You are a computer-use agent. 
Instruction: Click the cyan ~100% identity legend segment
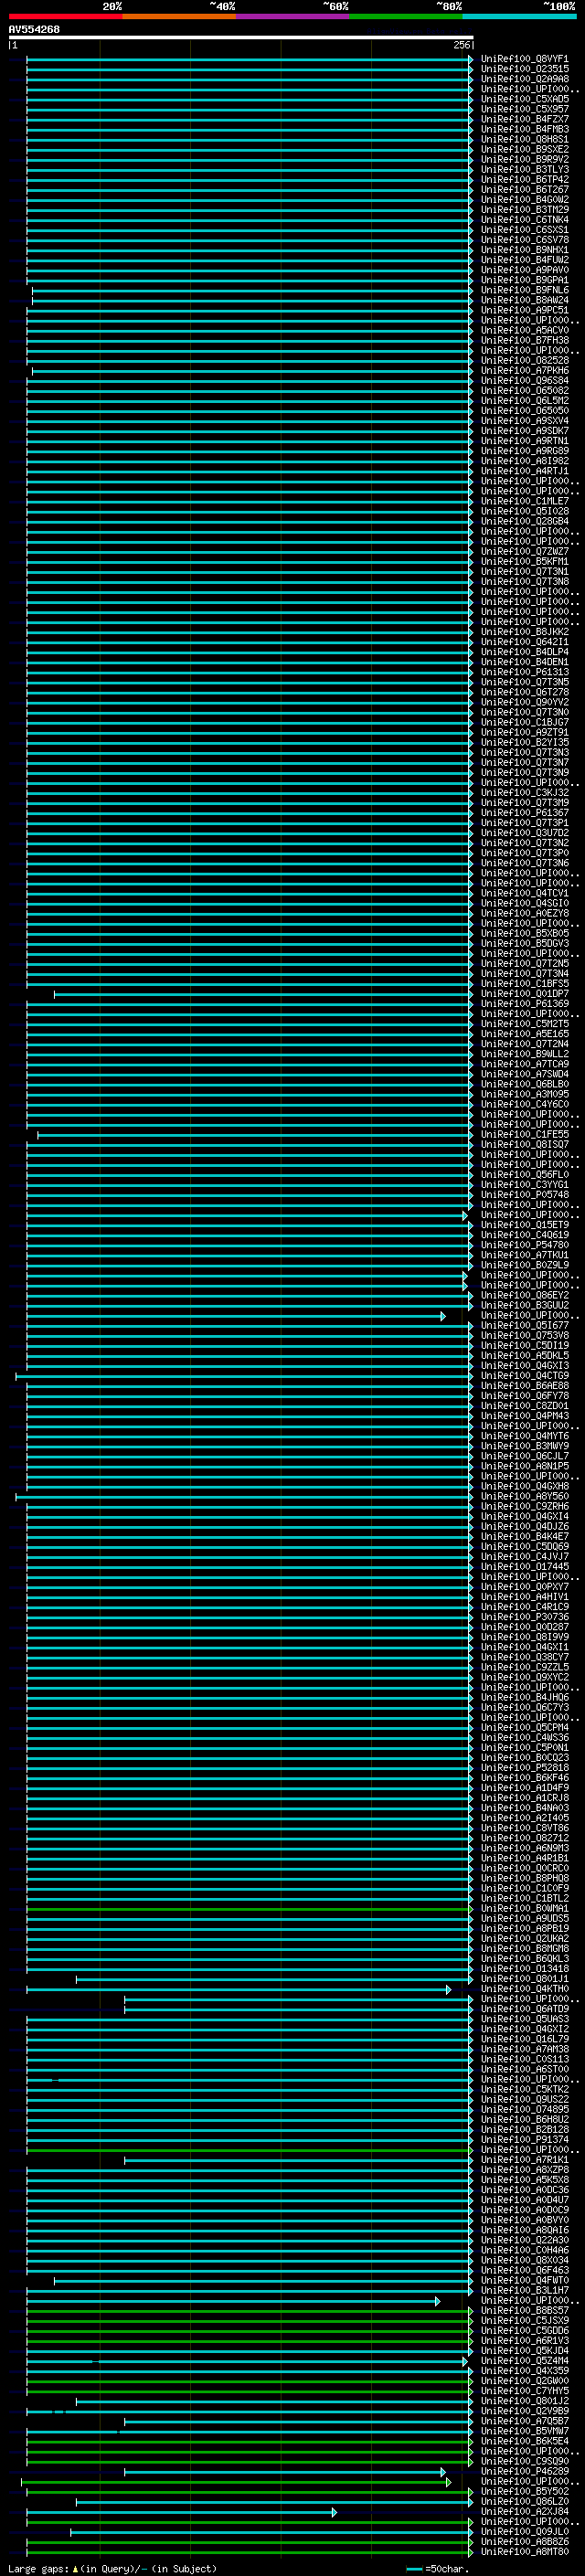coord(519,16)
